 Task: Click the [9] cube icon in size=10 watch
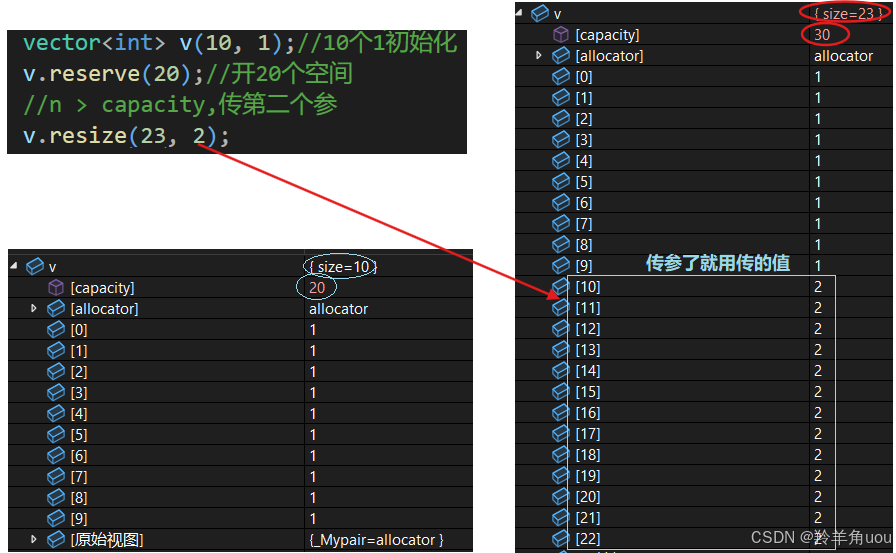[x=56, y=519]
